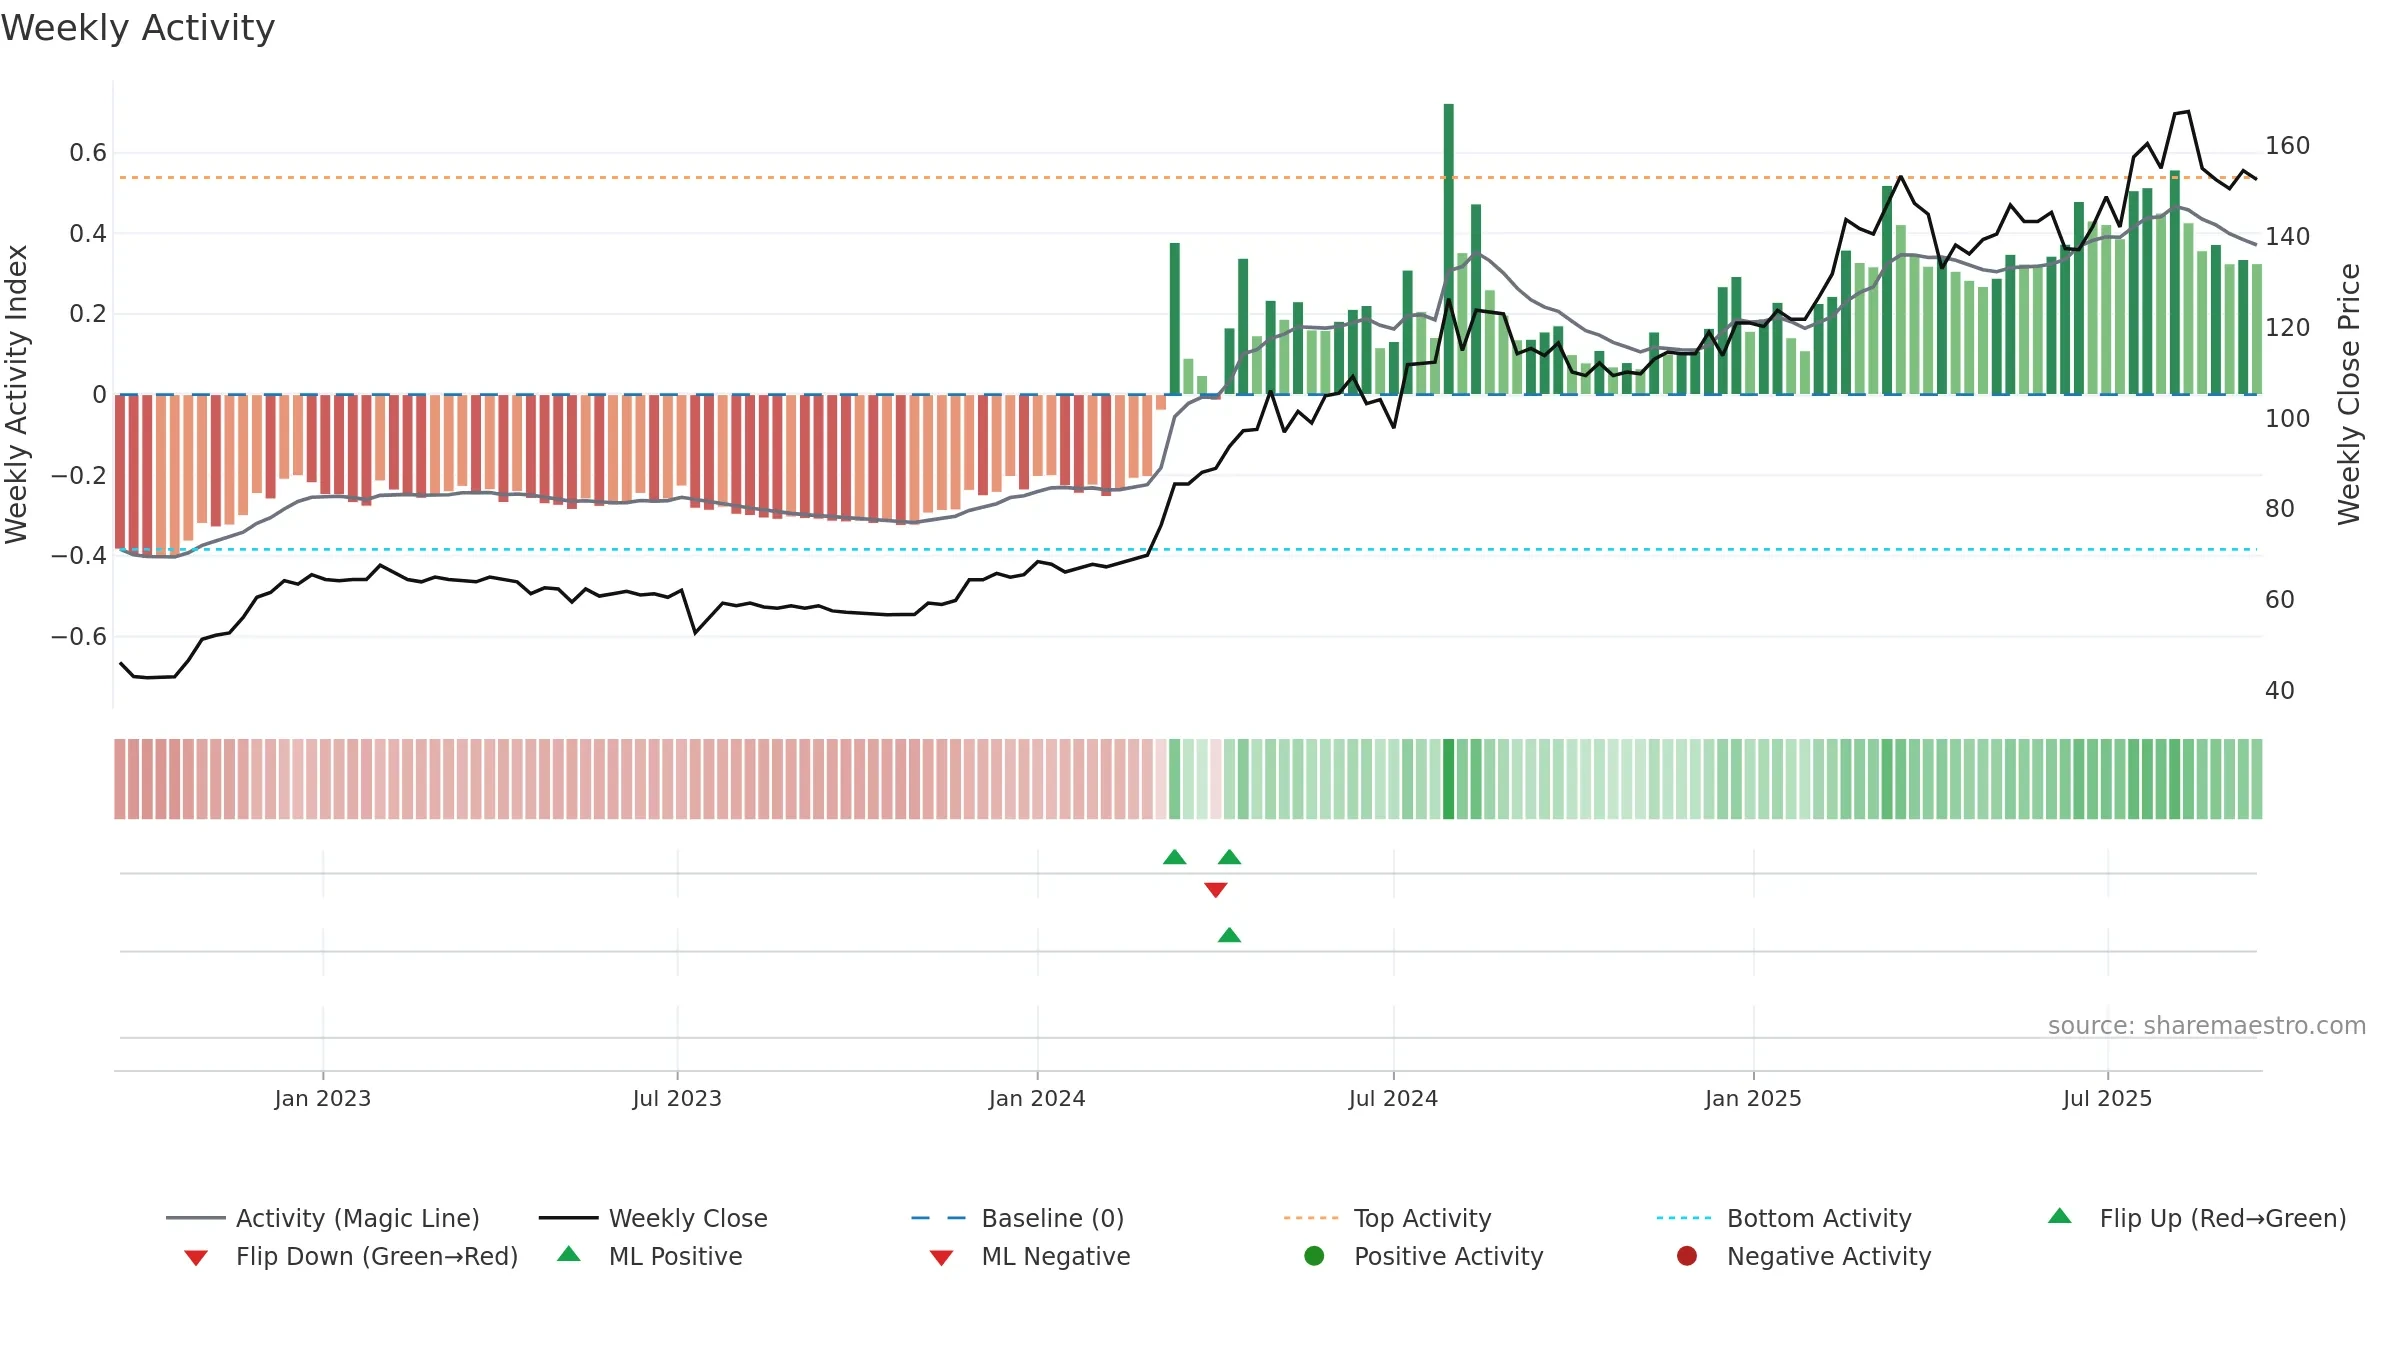Click the Positive Activity legend label

[1448, 1256]
